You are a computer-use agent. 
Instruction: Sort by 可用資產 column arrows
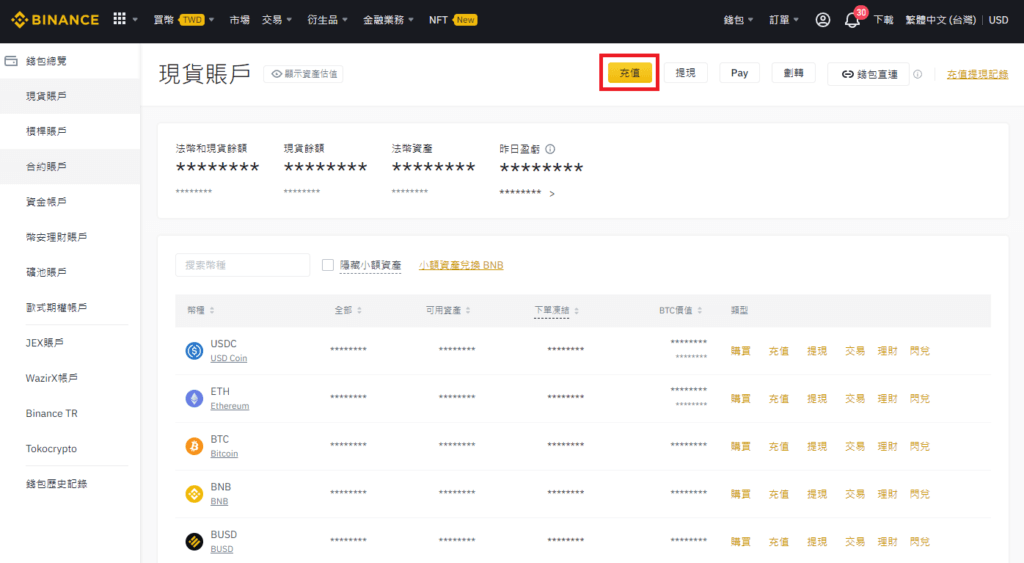click(468, 310)
